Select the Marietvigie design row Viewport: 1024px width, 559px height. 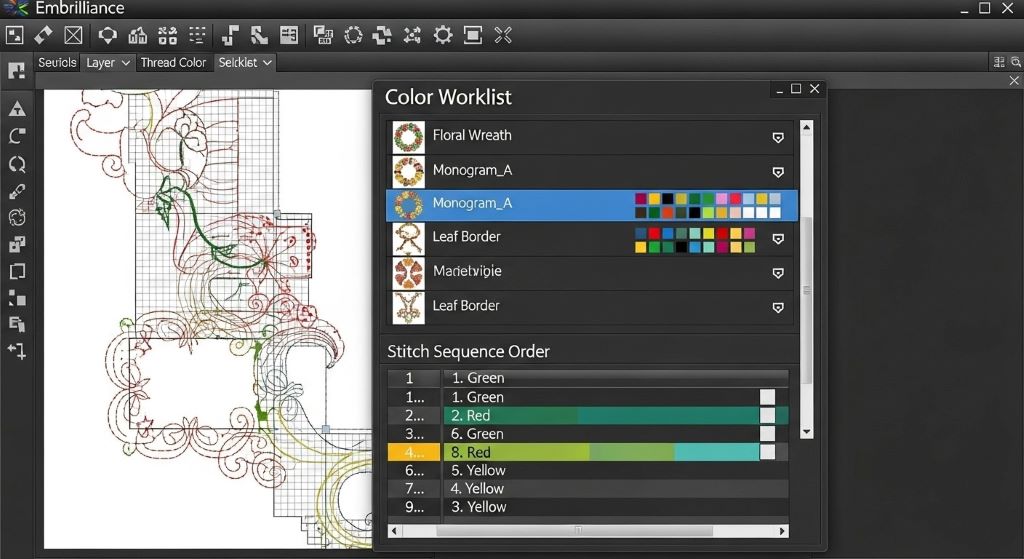coord(592,273)
